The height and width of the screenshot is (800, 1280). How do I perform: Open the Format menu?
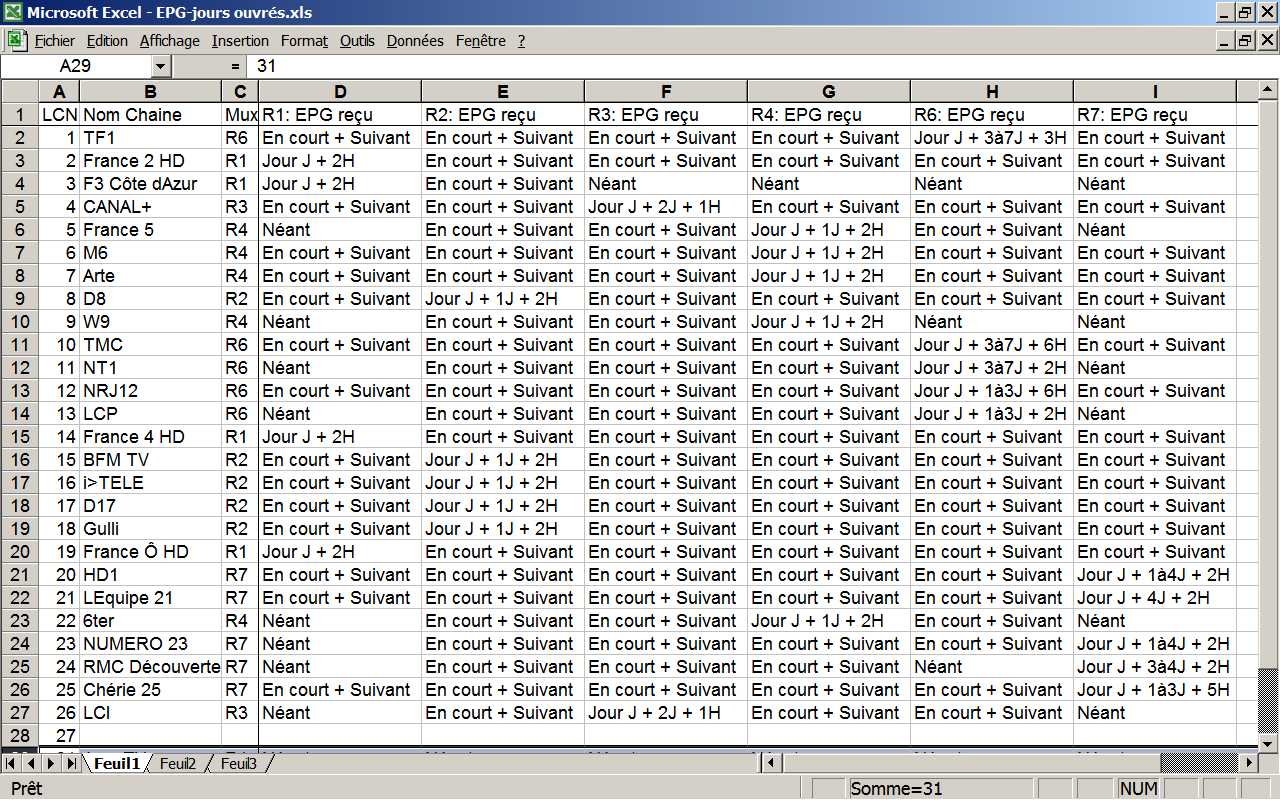click(304, 41)
